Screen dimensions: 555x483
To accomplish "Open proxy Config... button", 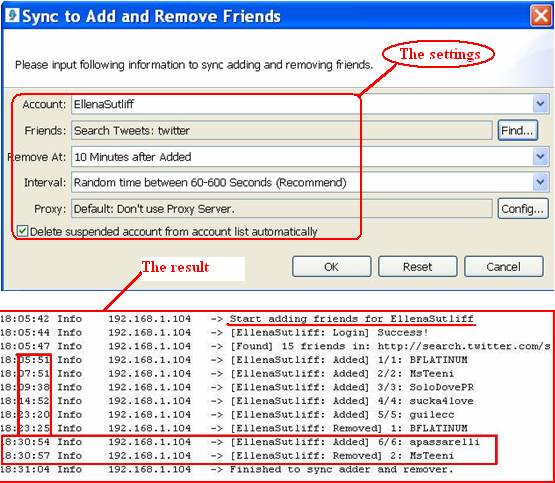I will pos(522,209).
